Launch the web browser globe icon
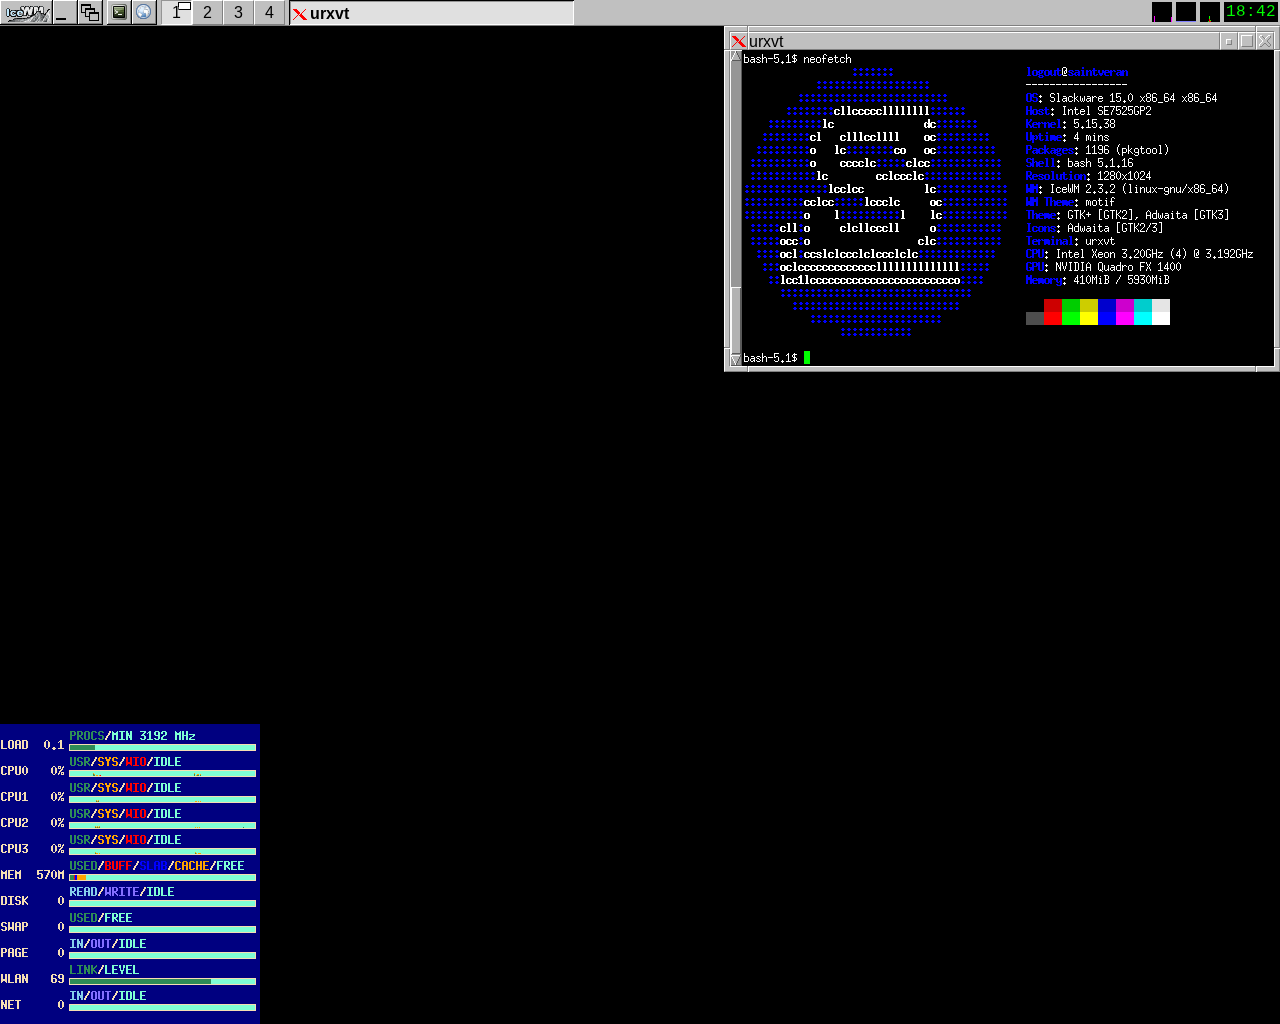 pyautogui.click(x=144, y=12)
